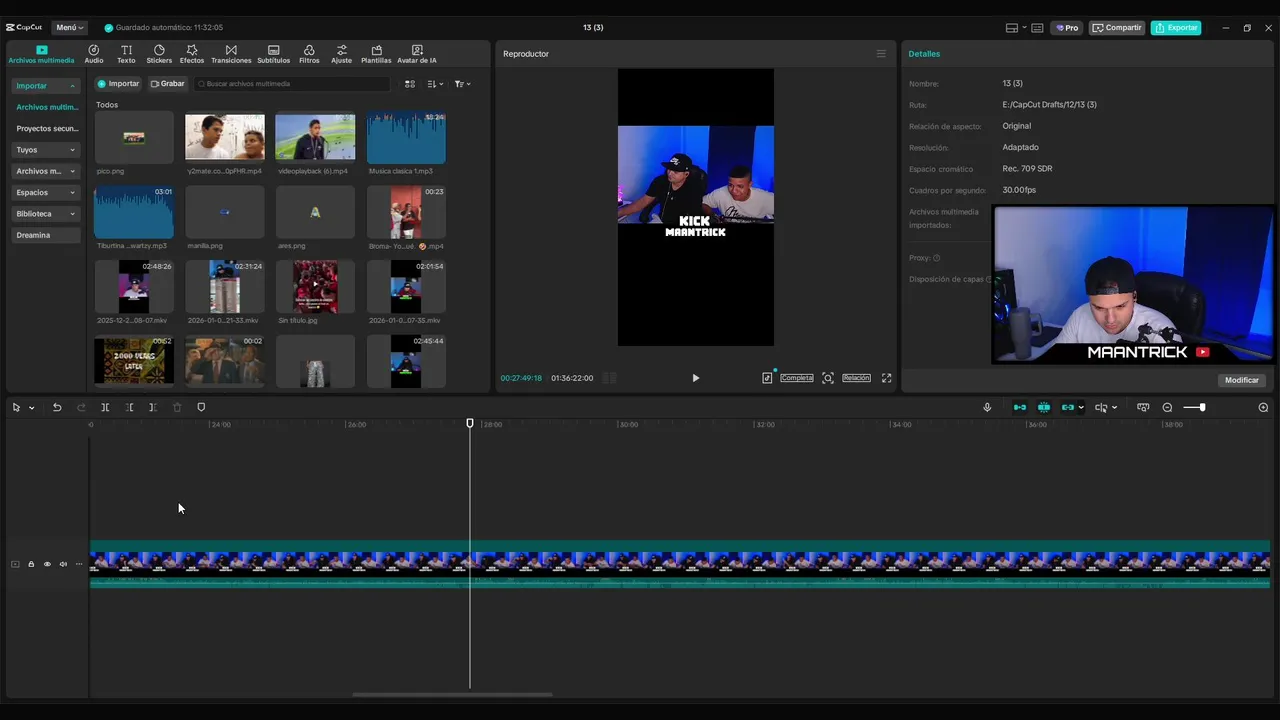
Task: Expand the Biblioteca sidebar section
Action: click(x=45, y=214)
